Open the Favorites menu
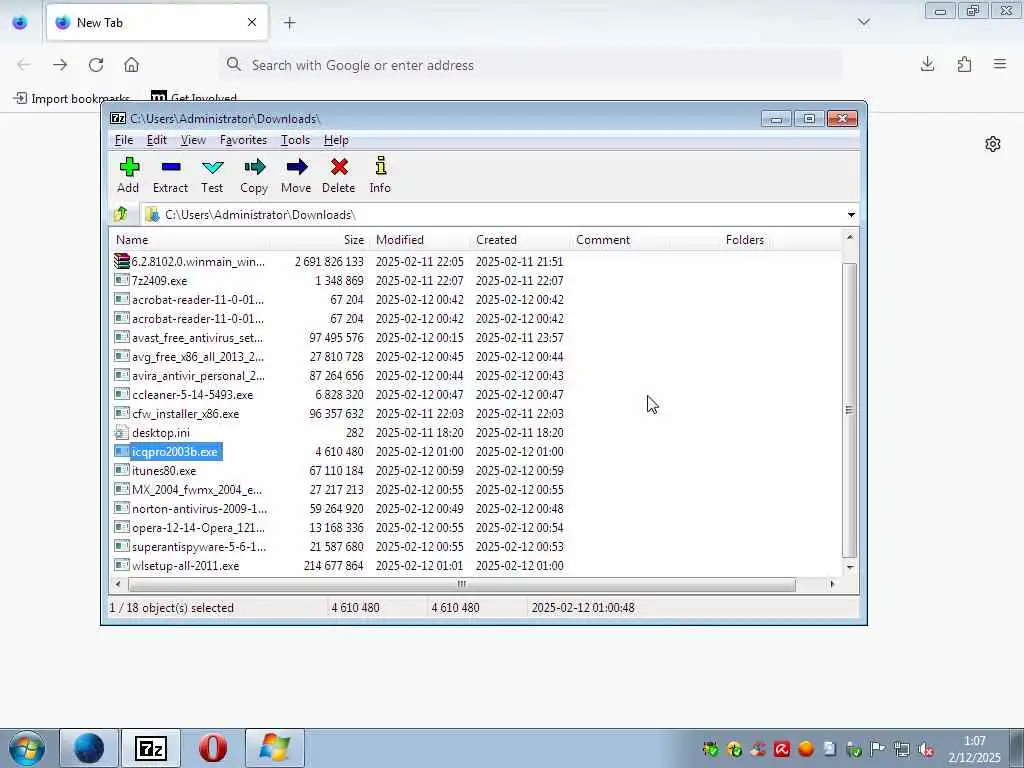 point(244,140)
